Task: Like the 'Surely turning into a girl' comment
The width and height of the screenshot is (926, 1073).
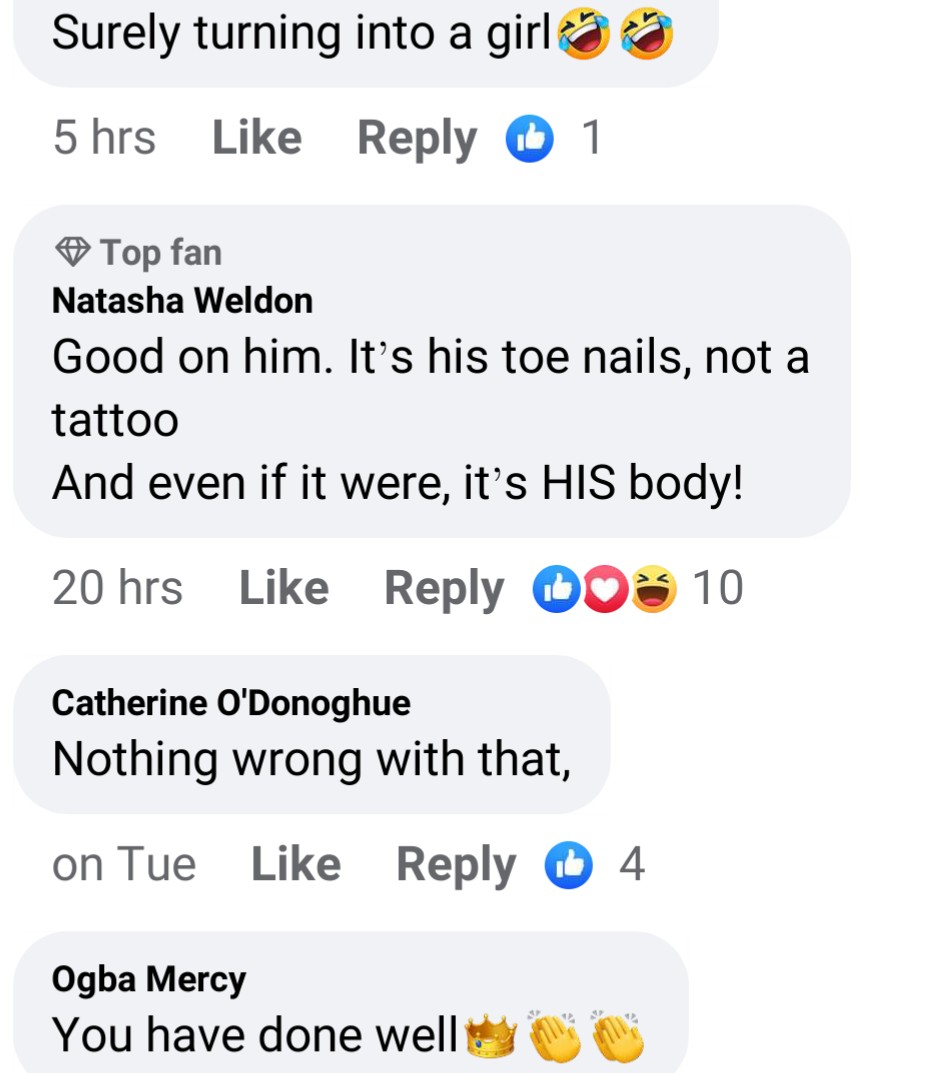Action: (257, 138)
